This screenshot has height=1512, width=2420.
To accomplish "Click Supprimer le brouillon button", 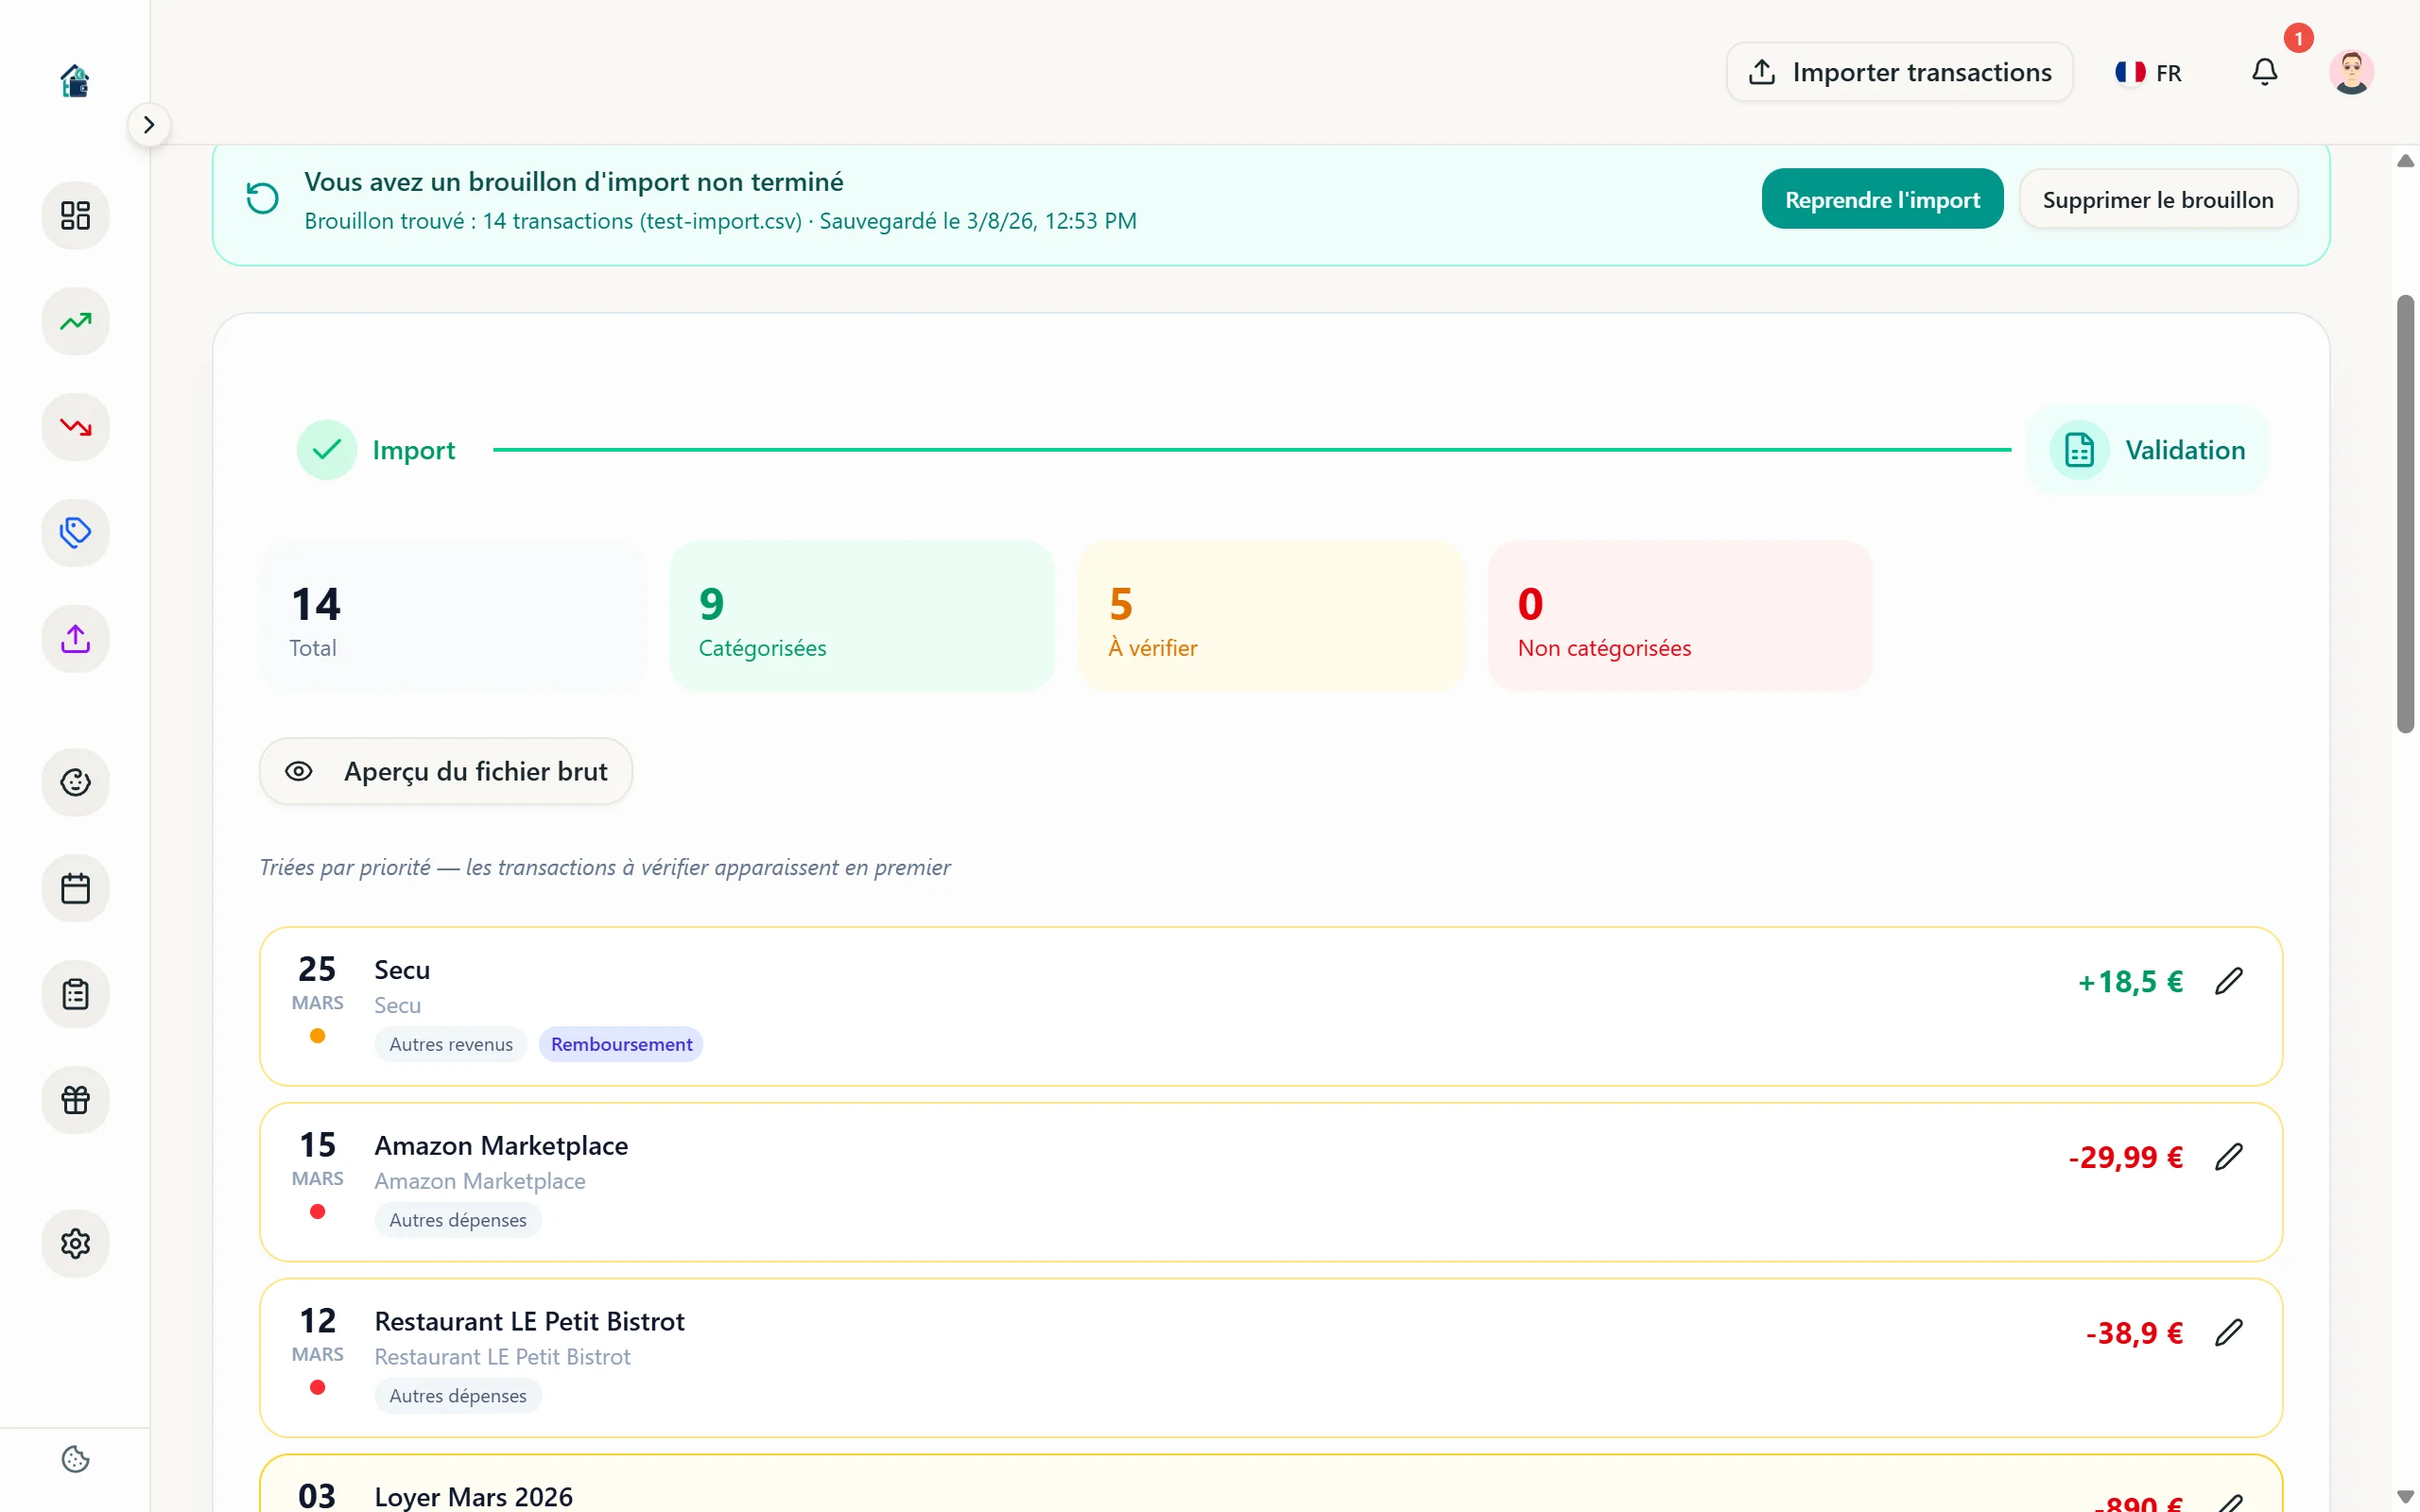I will (2158, 199).
